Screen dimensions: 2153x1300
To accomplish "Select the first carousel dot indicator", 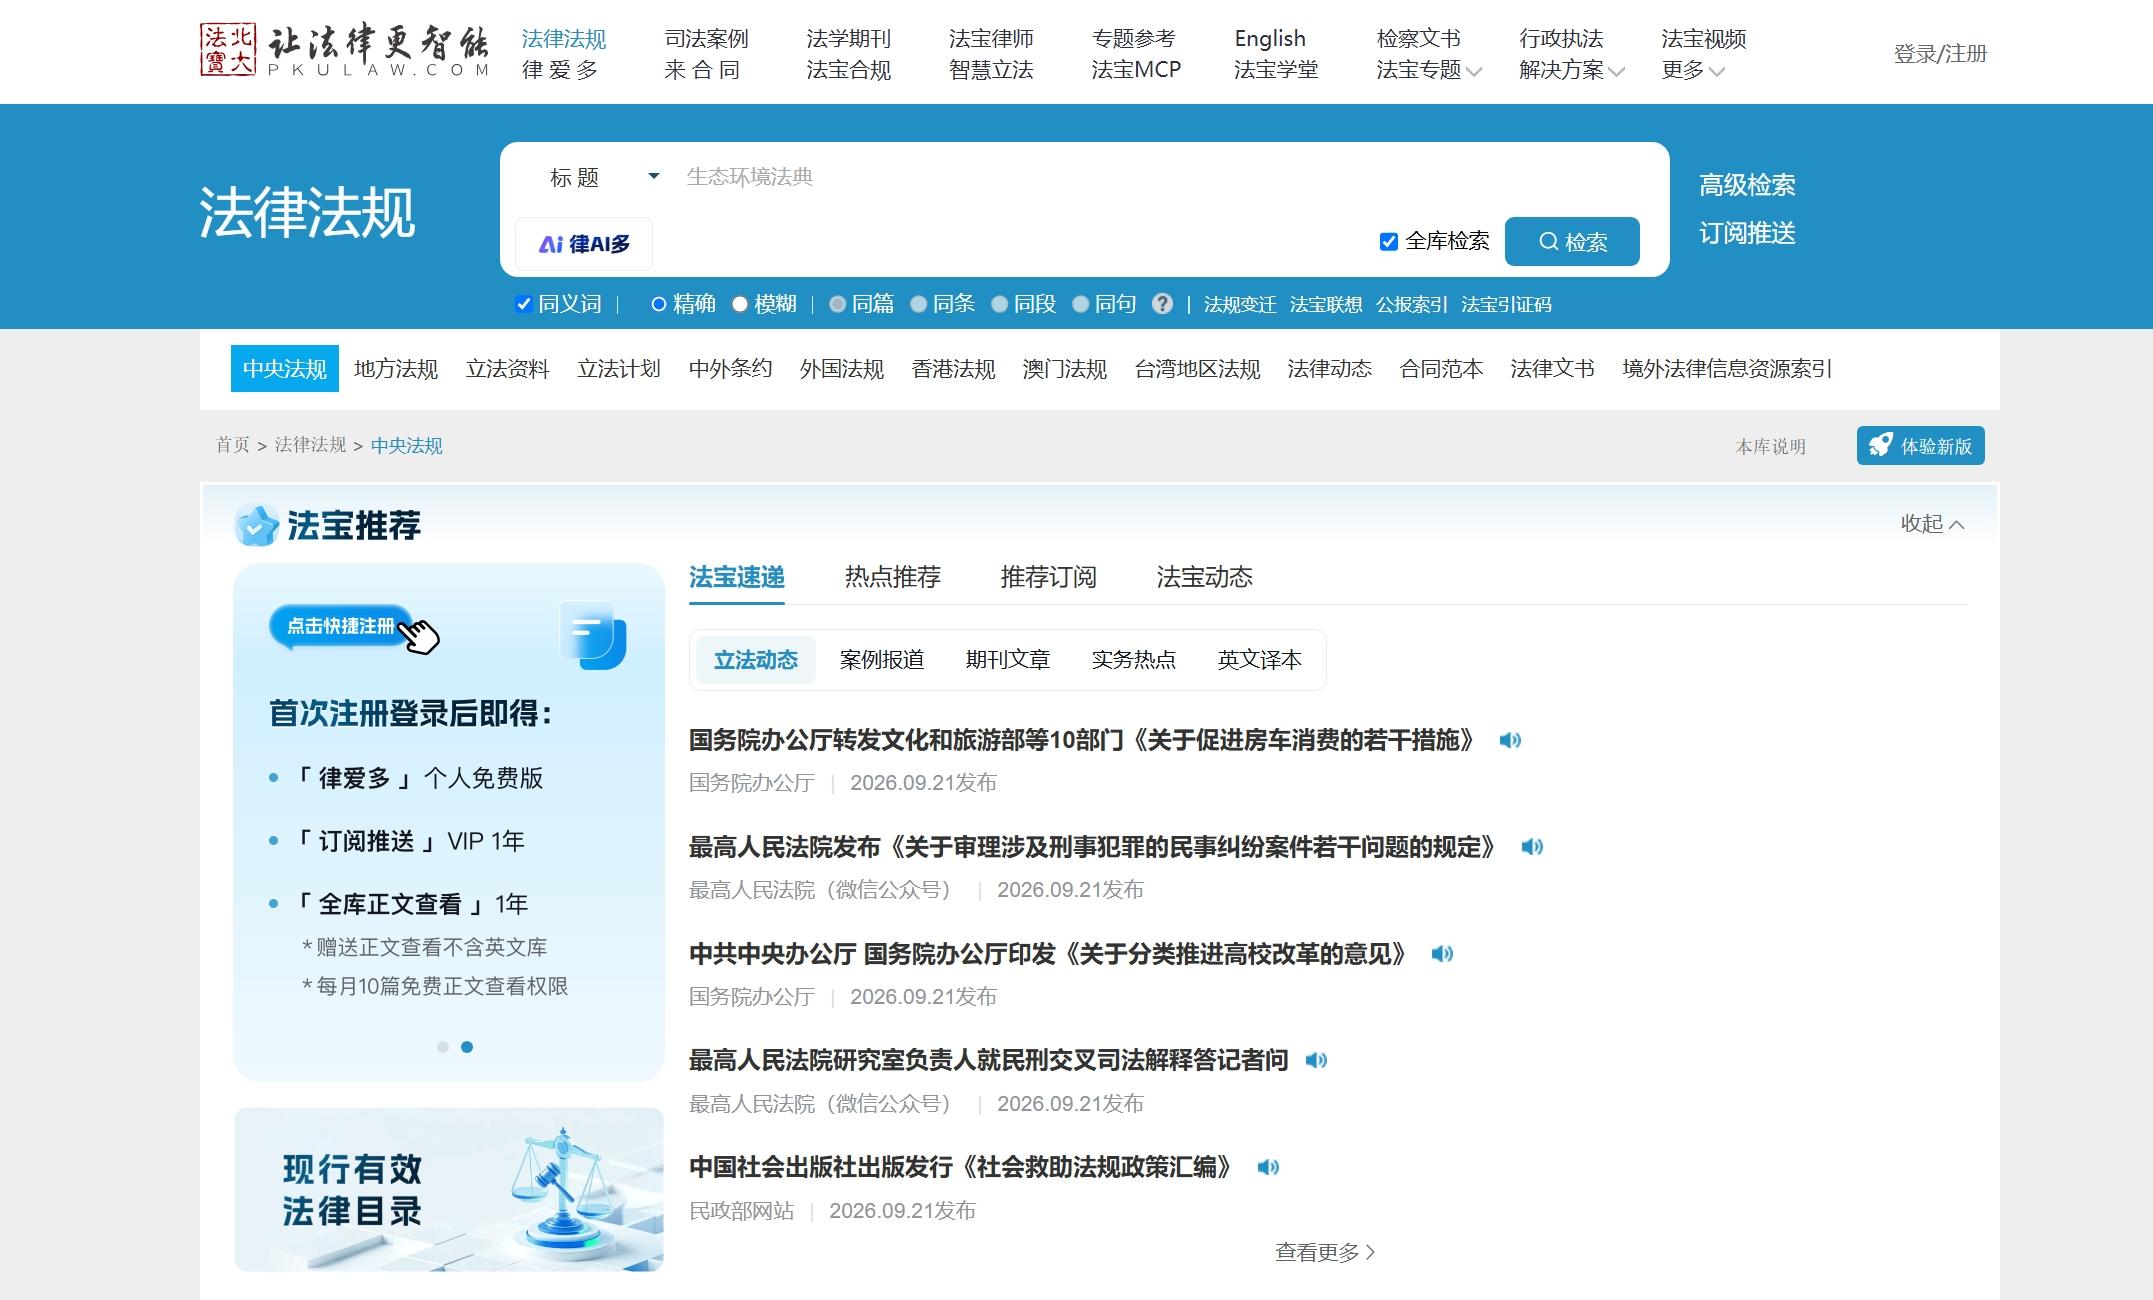I will pos(443,1047).
